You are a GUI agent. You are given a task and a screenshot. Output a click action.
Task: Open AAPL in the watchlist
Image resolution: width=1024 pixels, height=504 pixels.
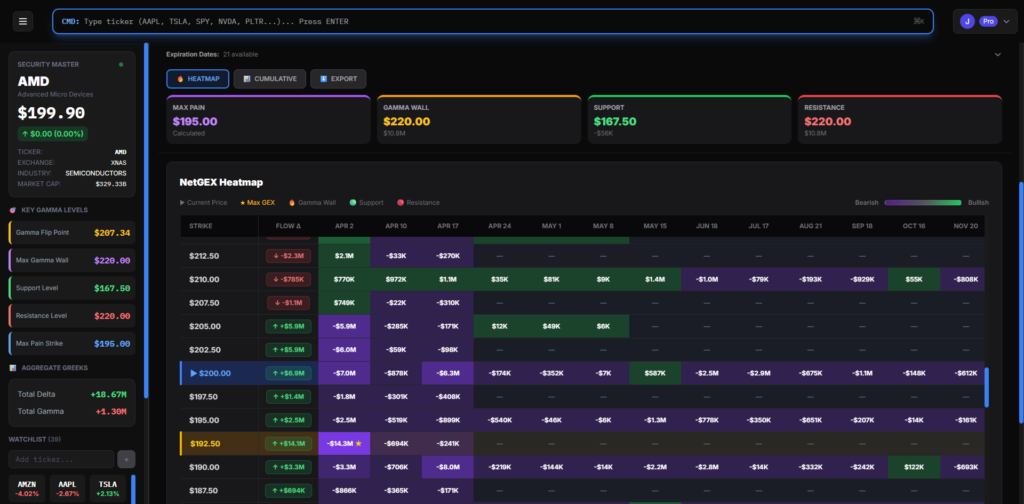(67, 488)
